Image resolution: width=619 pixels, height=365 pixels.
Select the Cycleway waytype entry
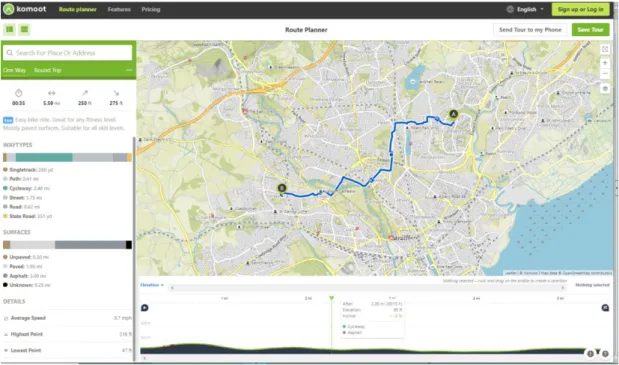pos(26,188)
